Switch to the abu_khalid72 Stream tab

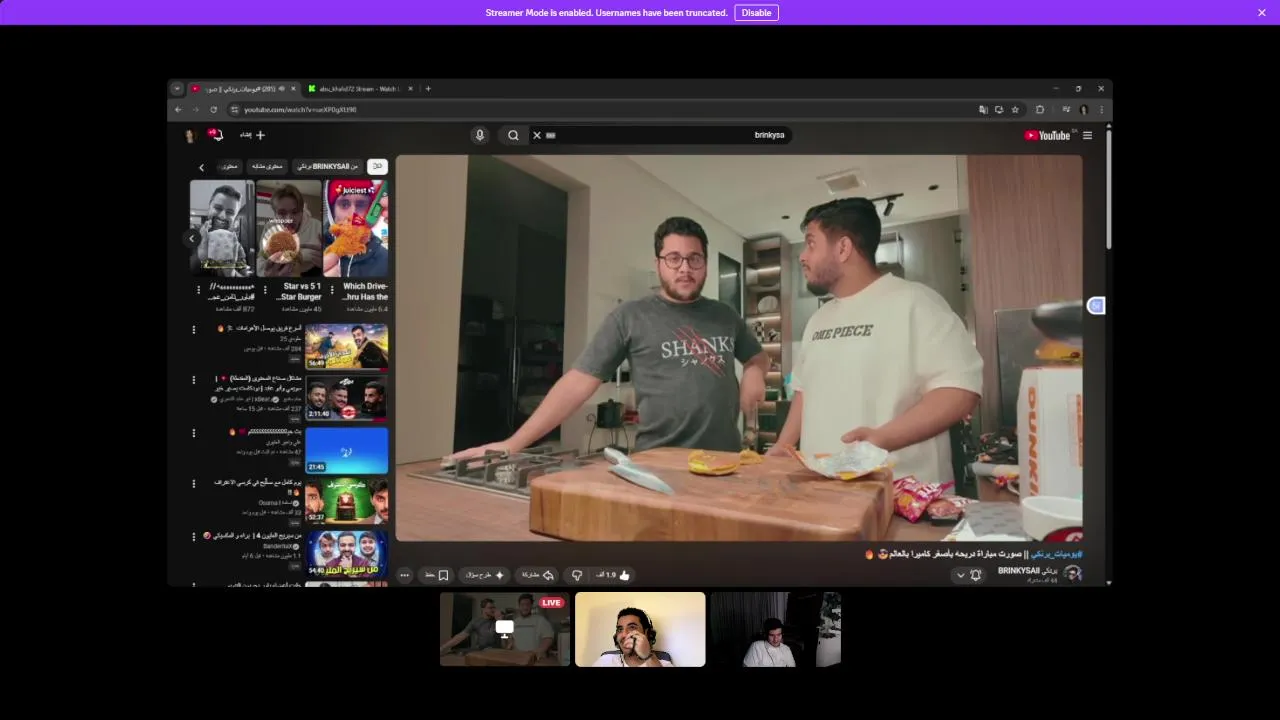tap(358, 89)
